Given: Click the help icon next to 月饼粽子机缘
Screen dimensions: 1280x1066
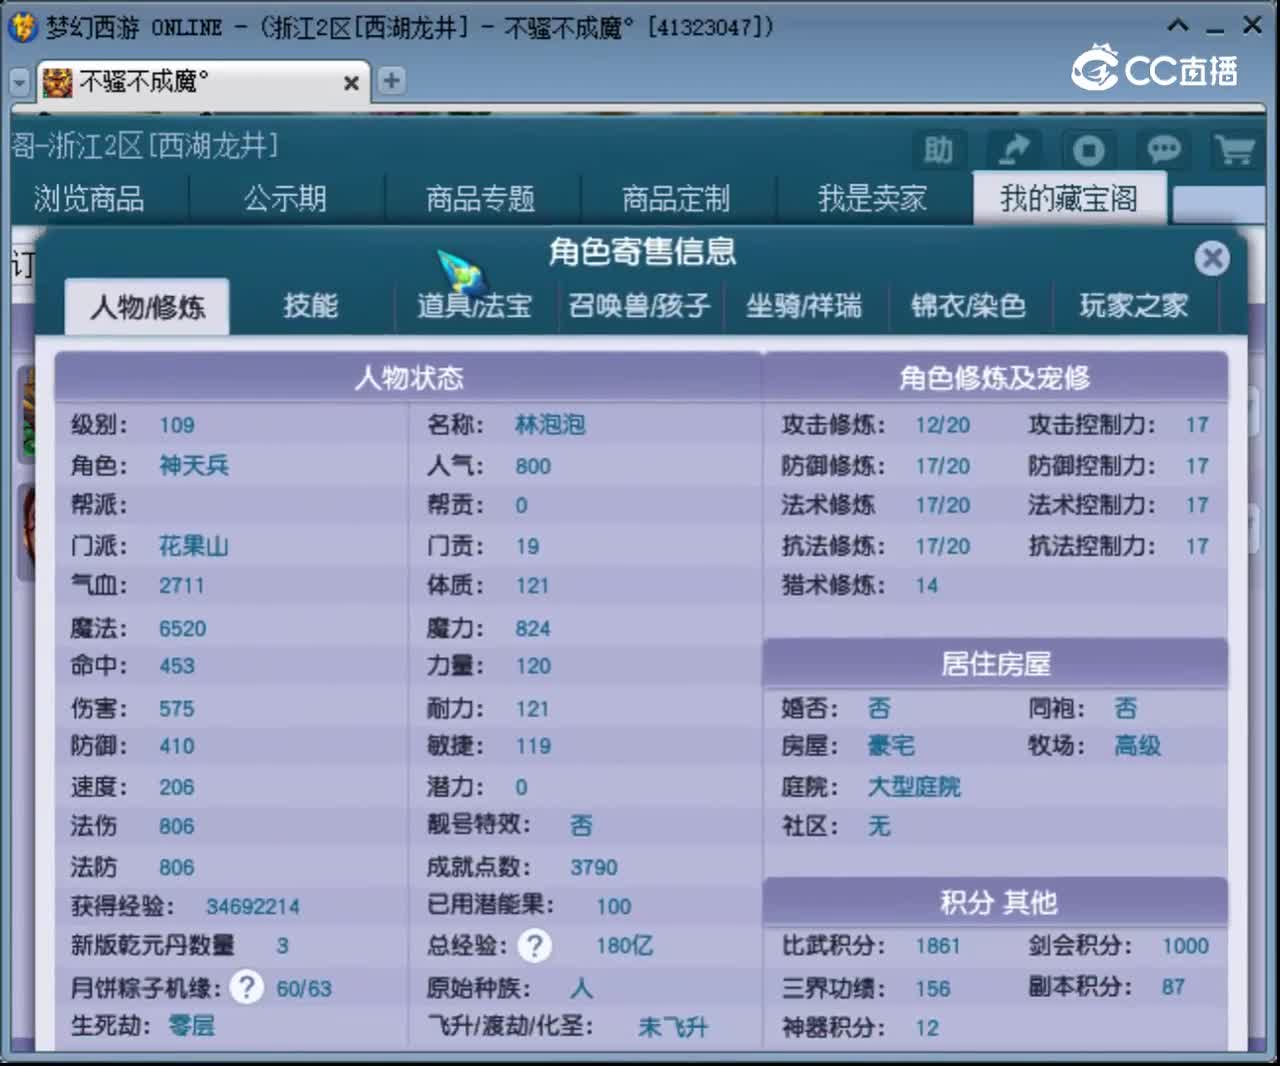Looking at the screenshot, I should [246, 987].
